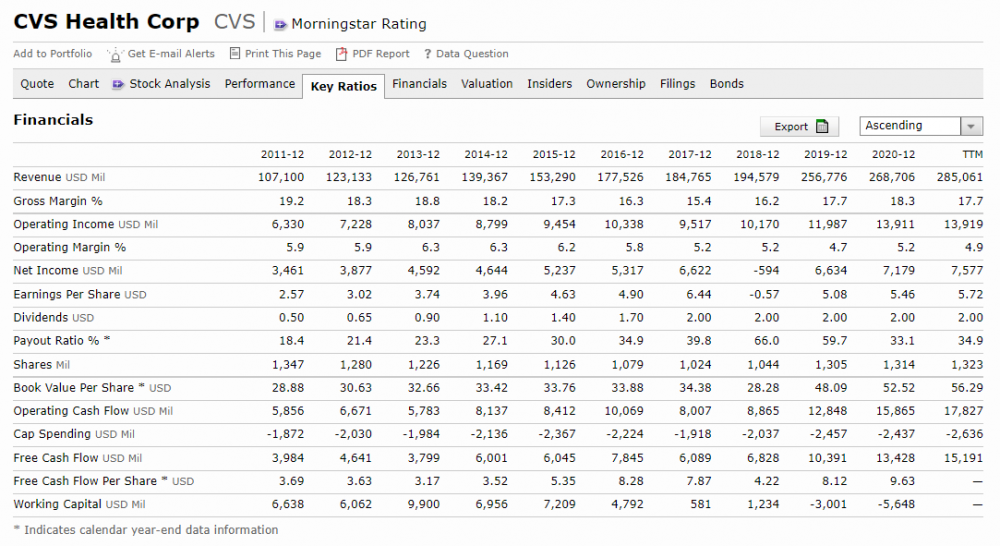Open the Ascending sort order dropdown
The height and width of the screenshot is (546, 1000).
click(x=909, y=126)
